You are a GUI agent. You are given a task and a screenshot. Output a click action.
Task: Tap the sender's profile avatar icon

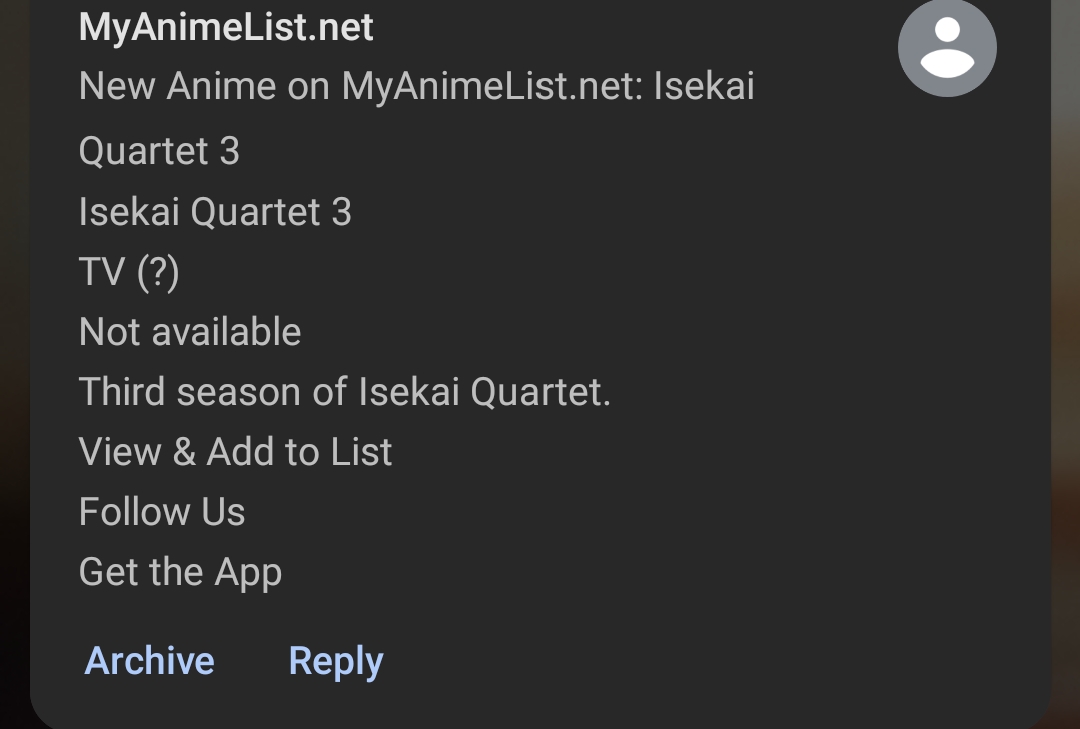click(x=946, y=48)
